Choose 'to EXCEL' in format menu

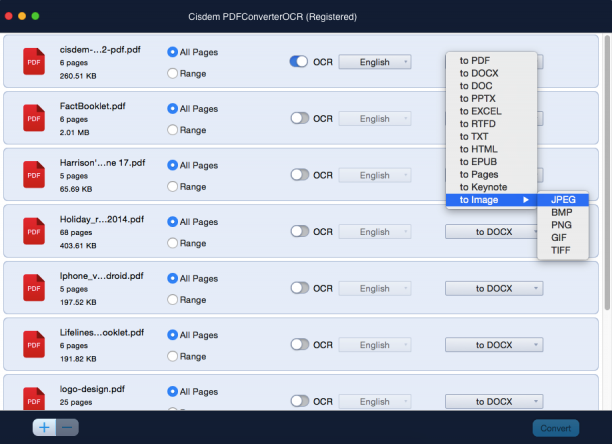[x=491, y=111]
